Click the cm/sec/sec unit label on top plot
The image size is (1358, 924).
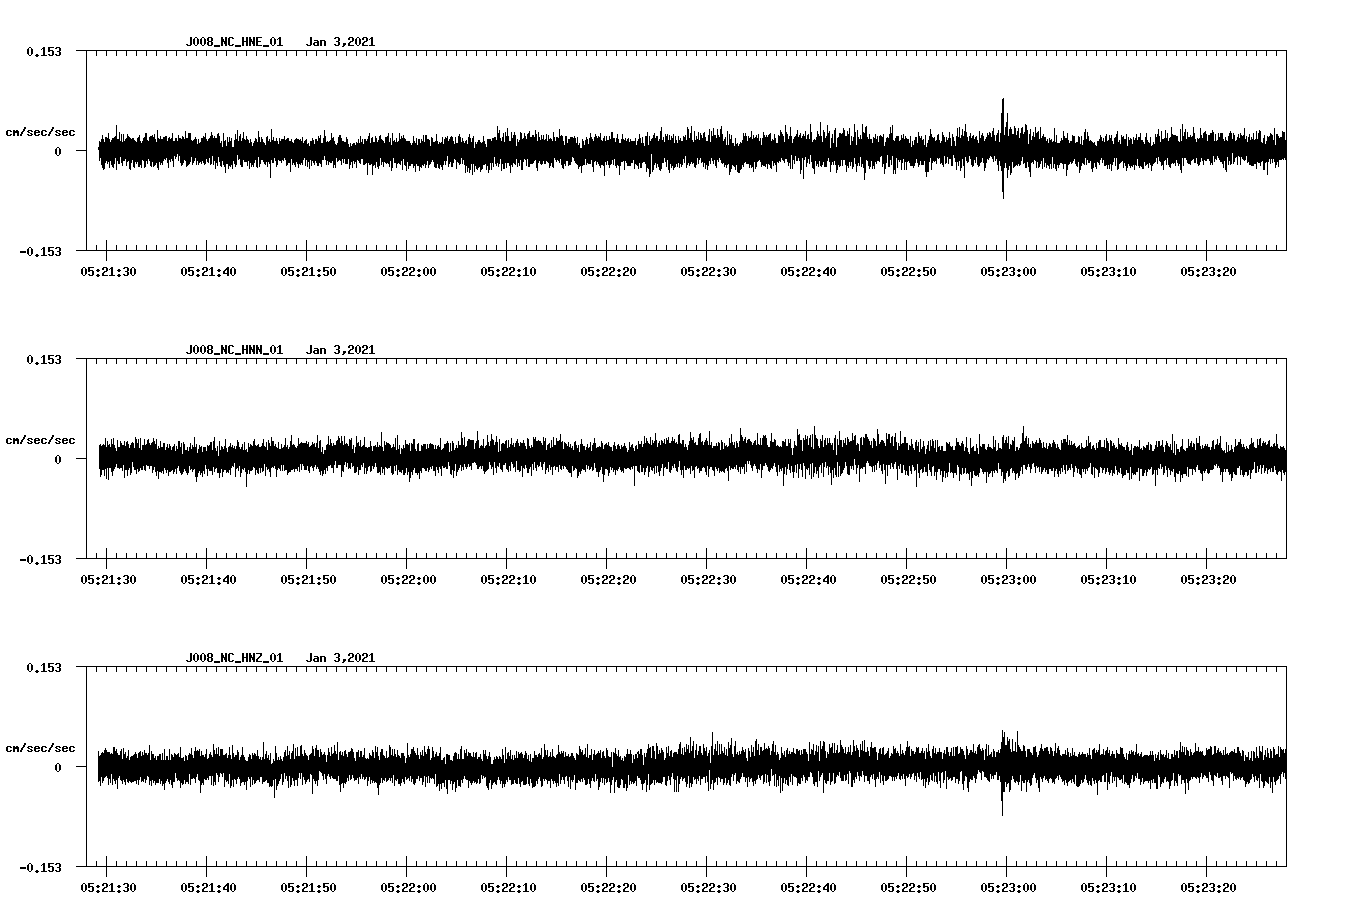point(41,130)
